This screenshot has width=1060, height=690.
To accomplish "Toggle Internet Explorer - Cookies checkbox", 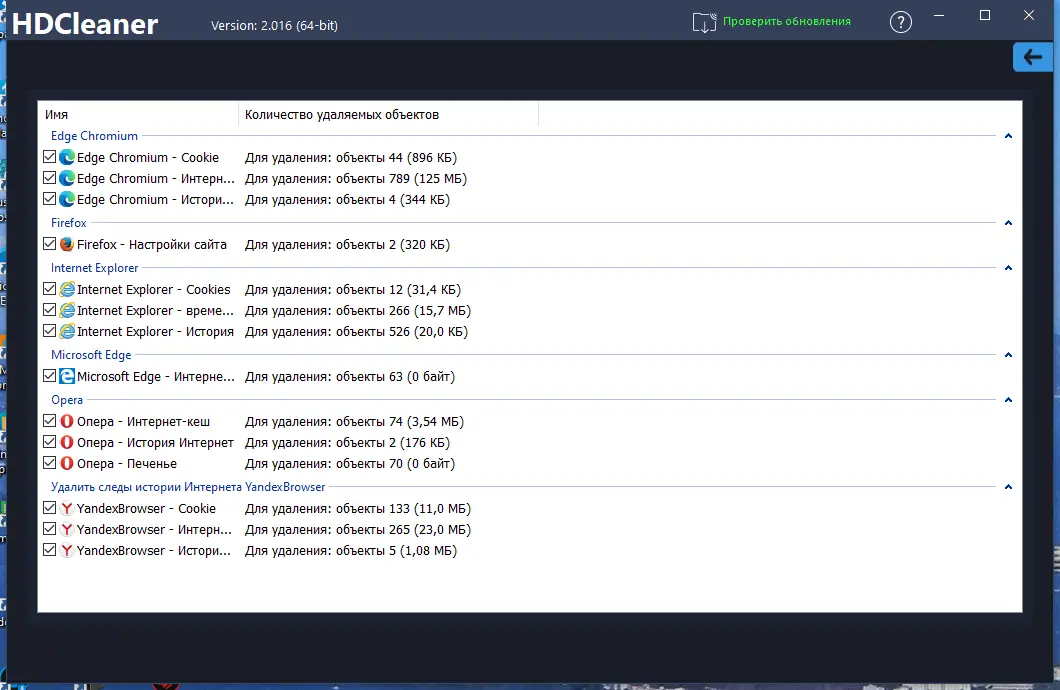I will pos(49,289).
